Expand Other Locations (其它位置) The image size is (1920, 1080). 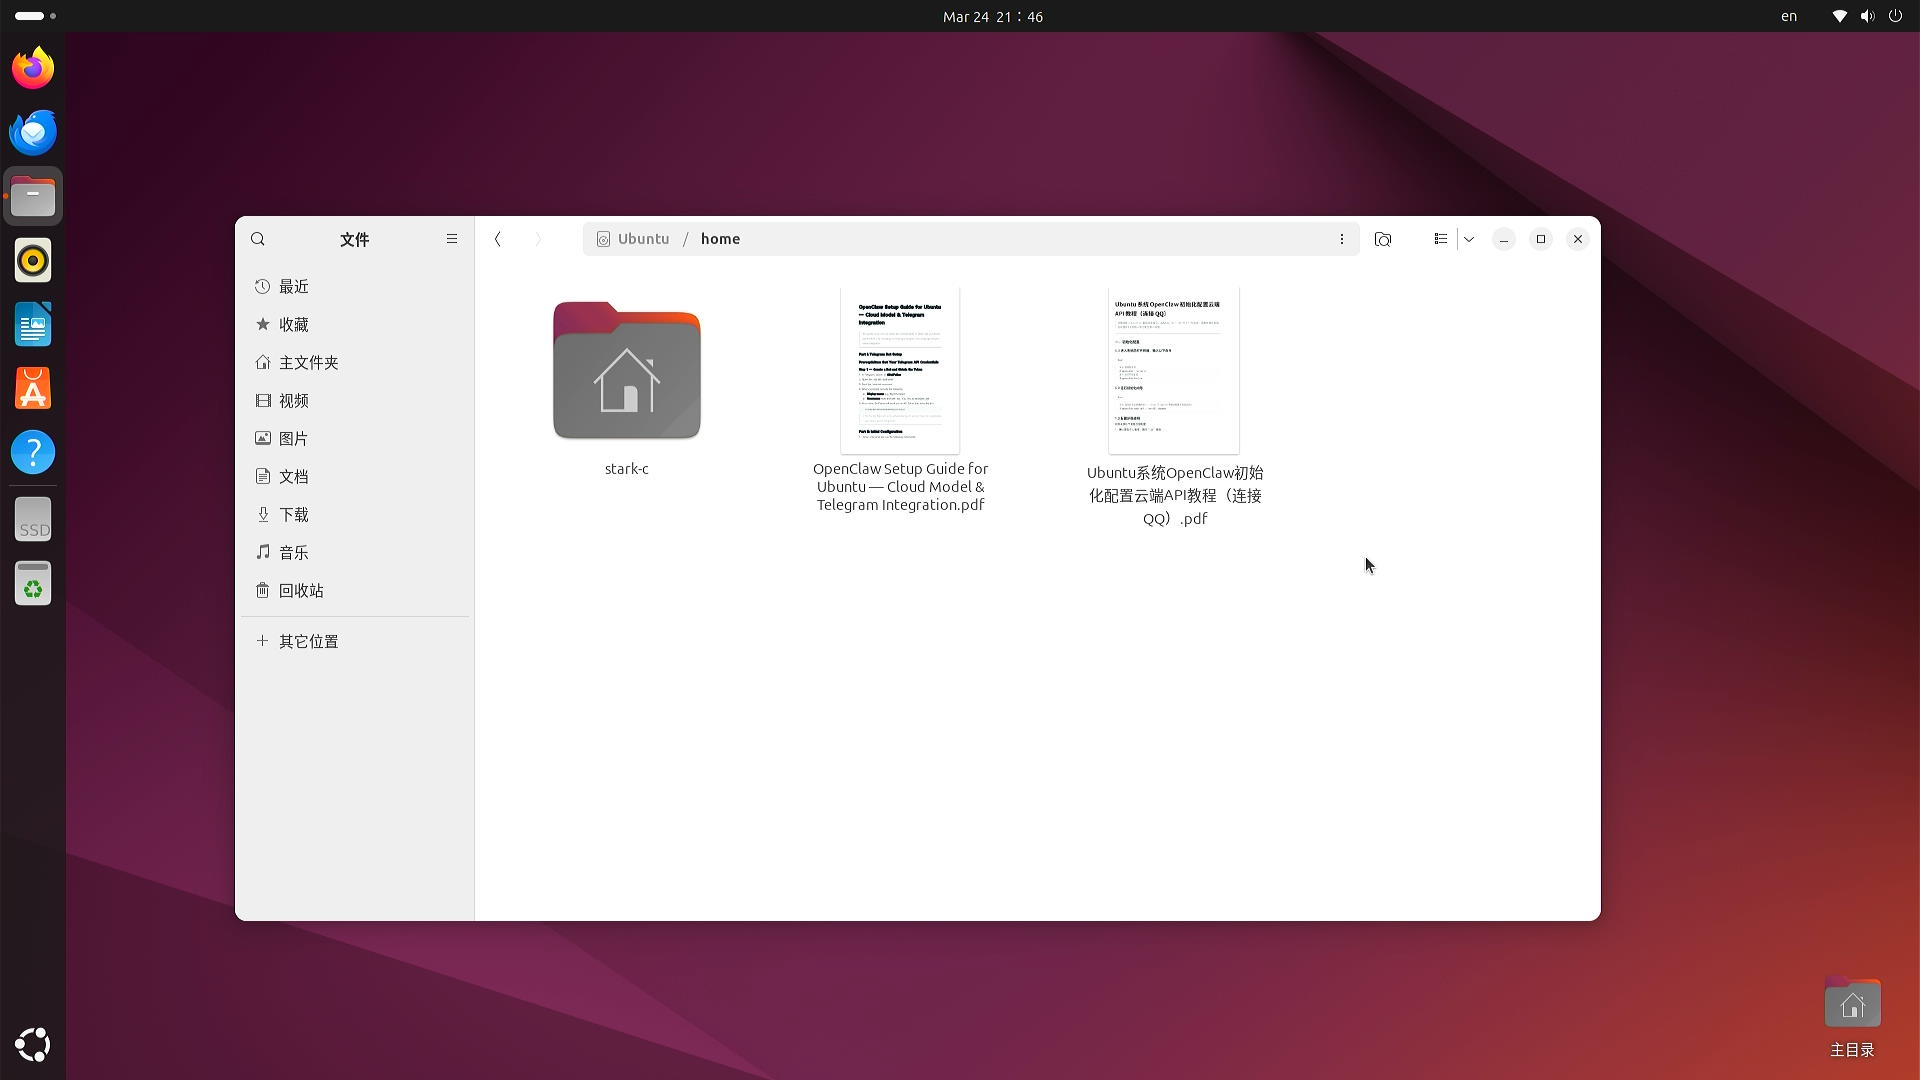click(x=308, y=641)
